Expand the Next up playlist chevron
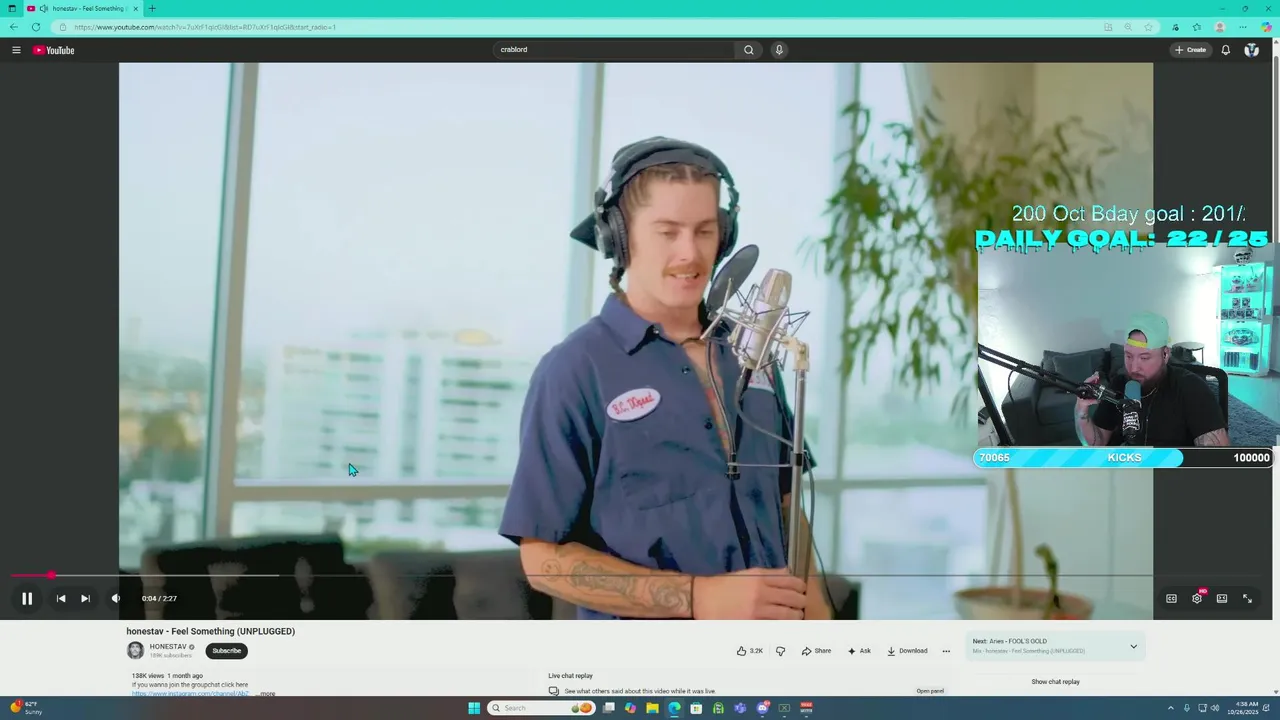 [1133, 647]
